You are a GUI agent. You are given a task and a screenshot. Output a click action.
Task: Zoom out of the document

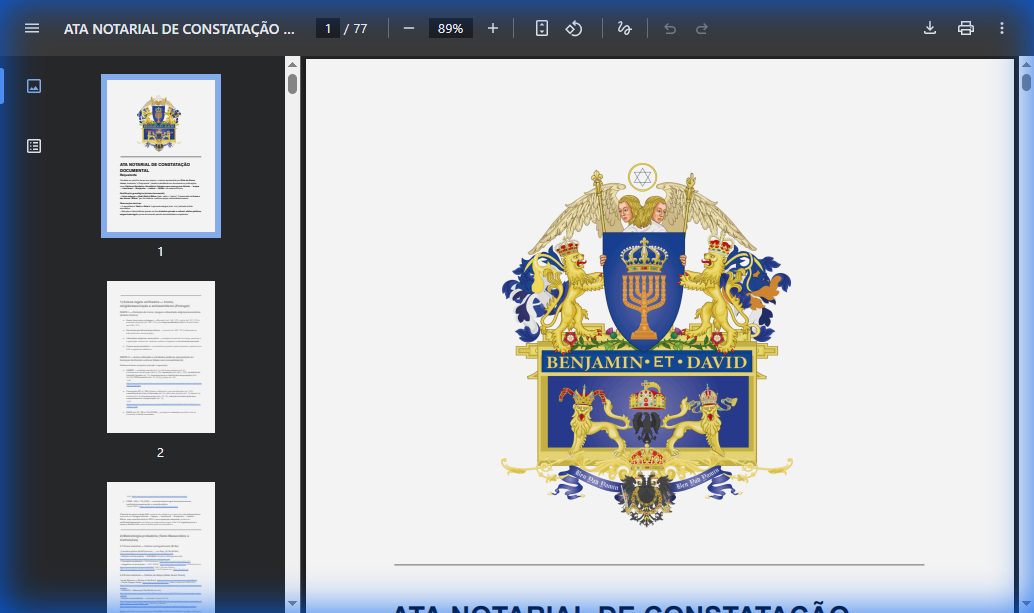click(x=407, y=28)
